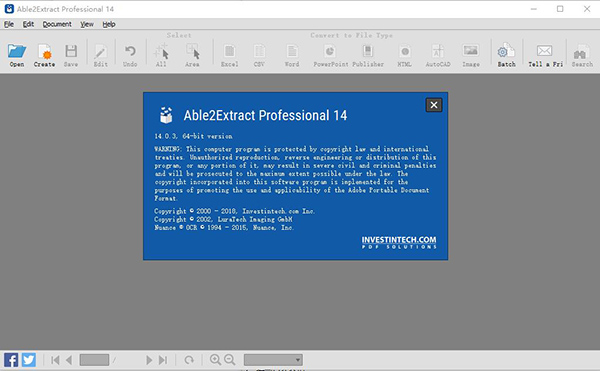Image resolution: width=600 pixels, height=371 pixels.
Task: Click the zoom out magnifier
Action: 230,360
